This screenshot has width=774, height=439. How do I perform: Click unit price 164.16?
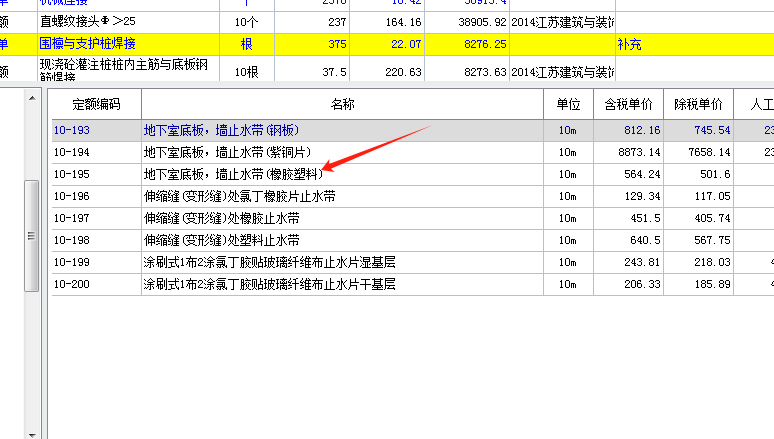click(403, 22)
